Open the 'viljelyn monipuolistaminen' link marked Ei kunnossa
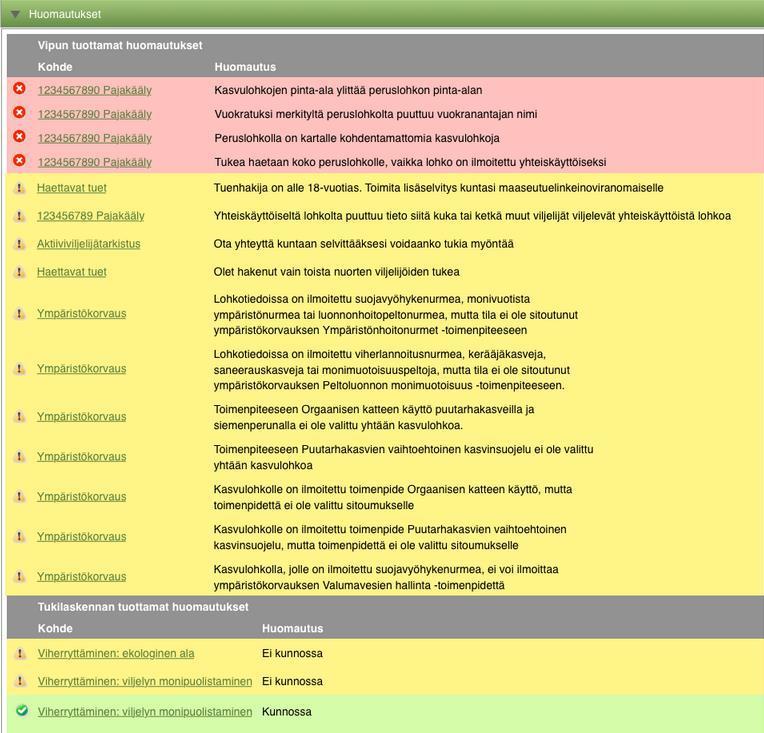This screenshot has height=733, width=764. click(x=145, y=681)
